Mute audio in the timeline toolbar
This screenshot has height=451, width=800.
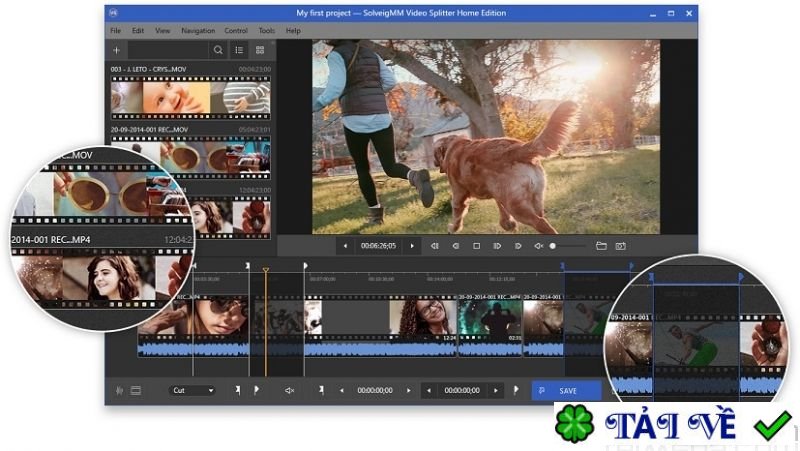click(289, 390)
